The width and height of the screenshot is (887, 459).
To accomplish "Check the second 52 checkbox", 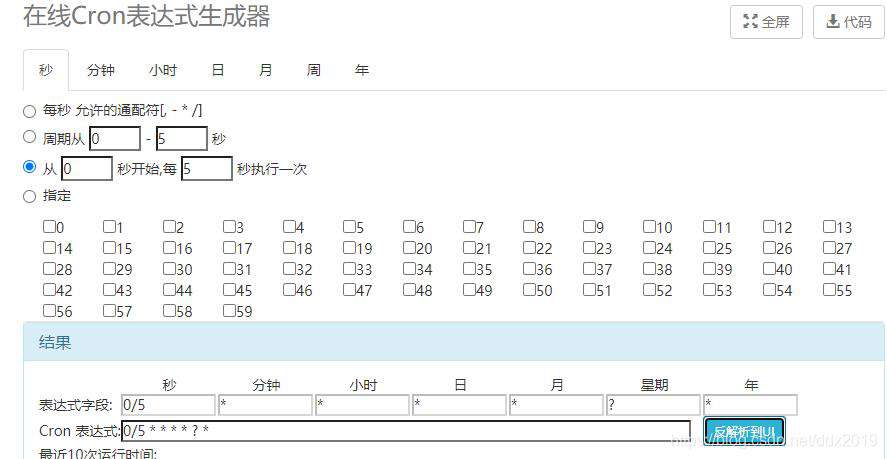I will 649,290.
